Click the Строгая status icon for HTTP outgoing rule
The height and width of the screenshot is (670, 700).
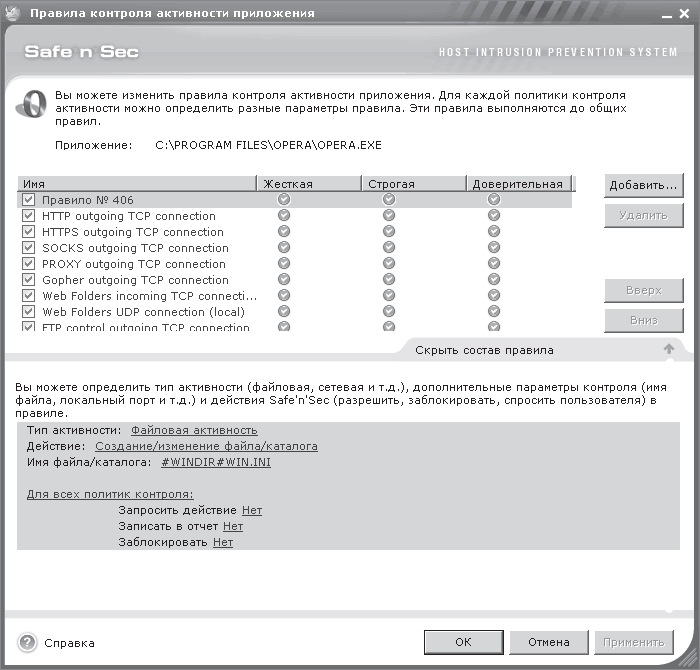click(389, 216)
